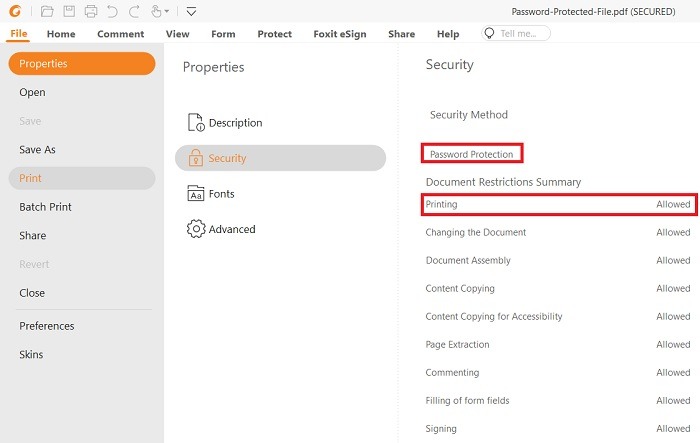Open the Hand tool dropdown arrow
This screenshot has width=700, height=443.
167,12
